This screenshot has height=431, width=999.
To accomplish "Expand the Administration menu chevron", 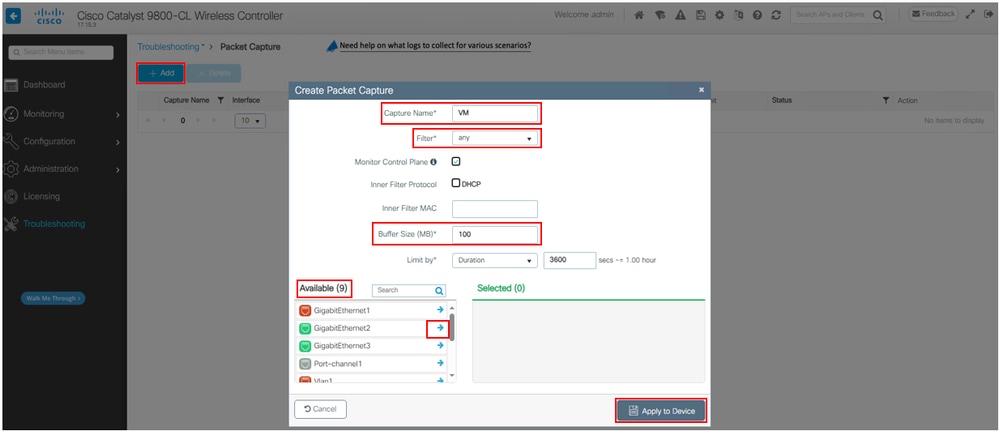I will [x=118, y=170].
